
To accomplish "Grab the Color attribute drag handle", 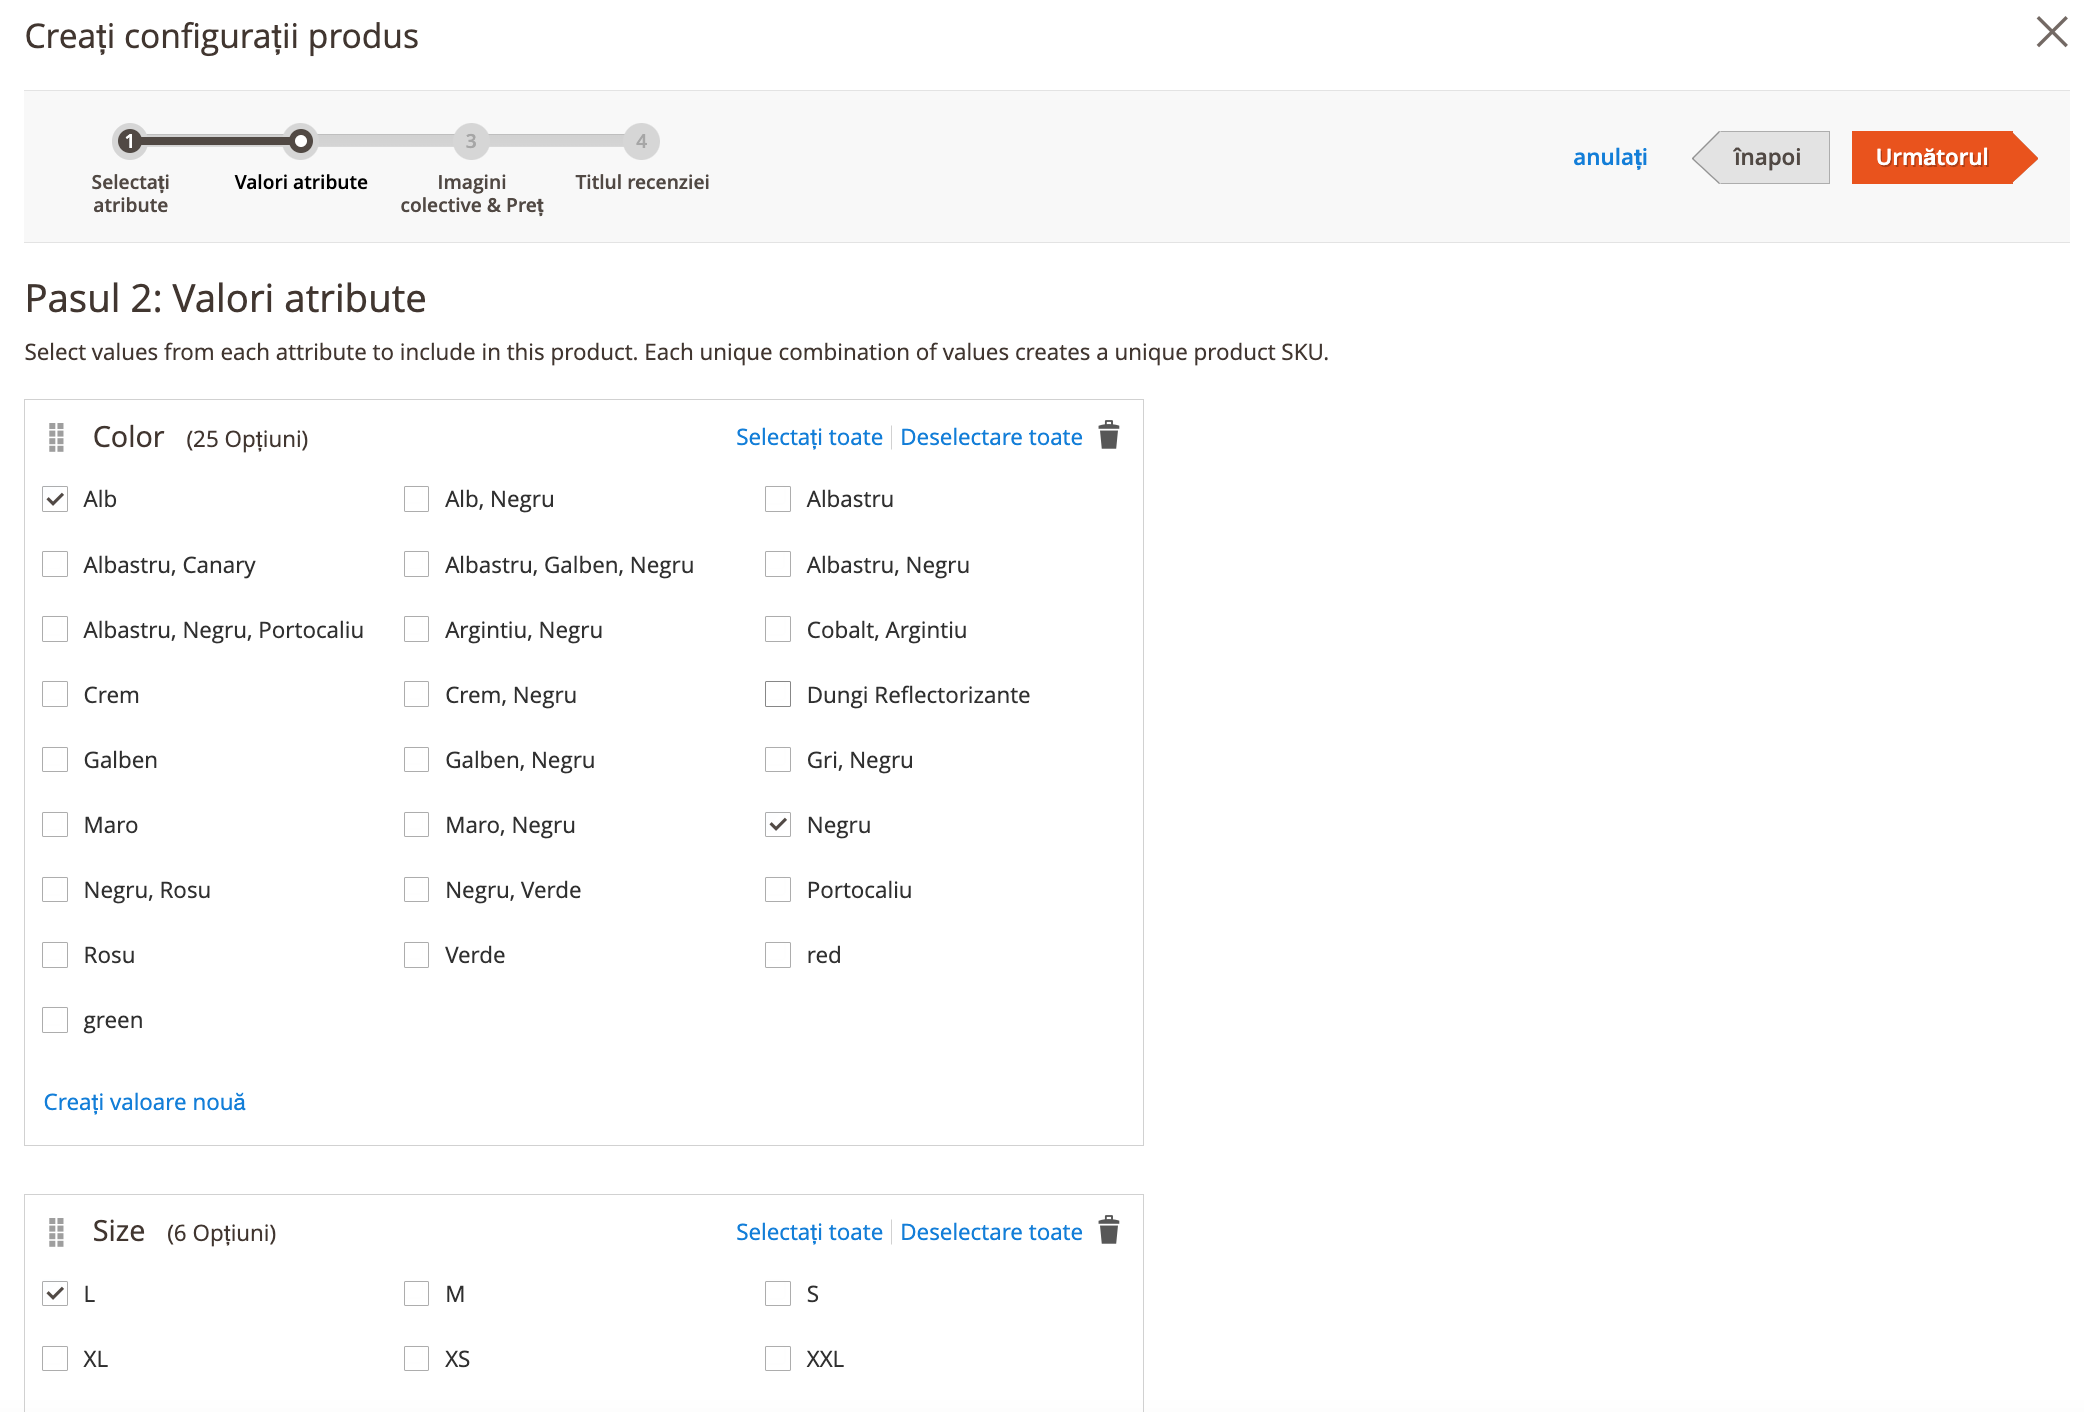I will (56, 437).
